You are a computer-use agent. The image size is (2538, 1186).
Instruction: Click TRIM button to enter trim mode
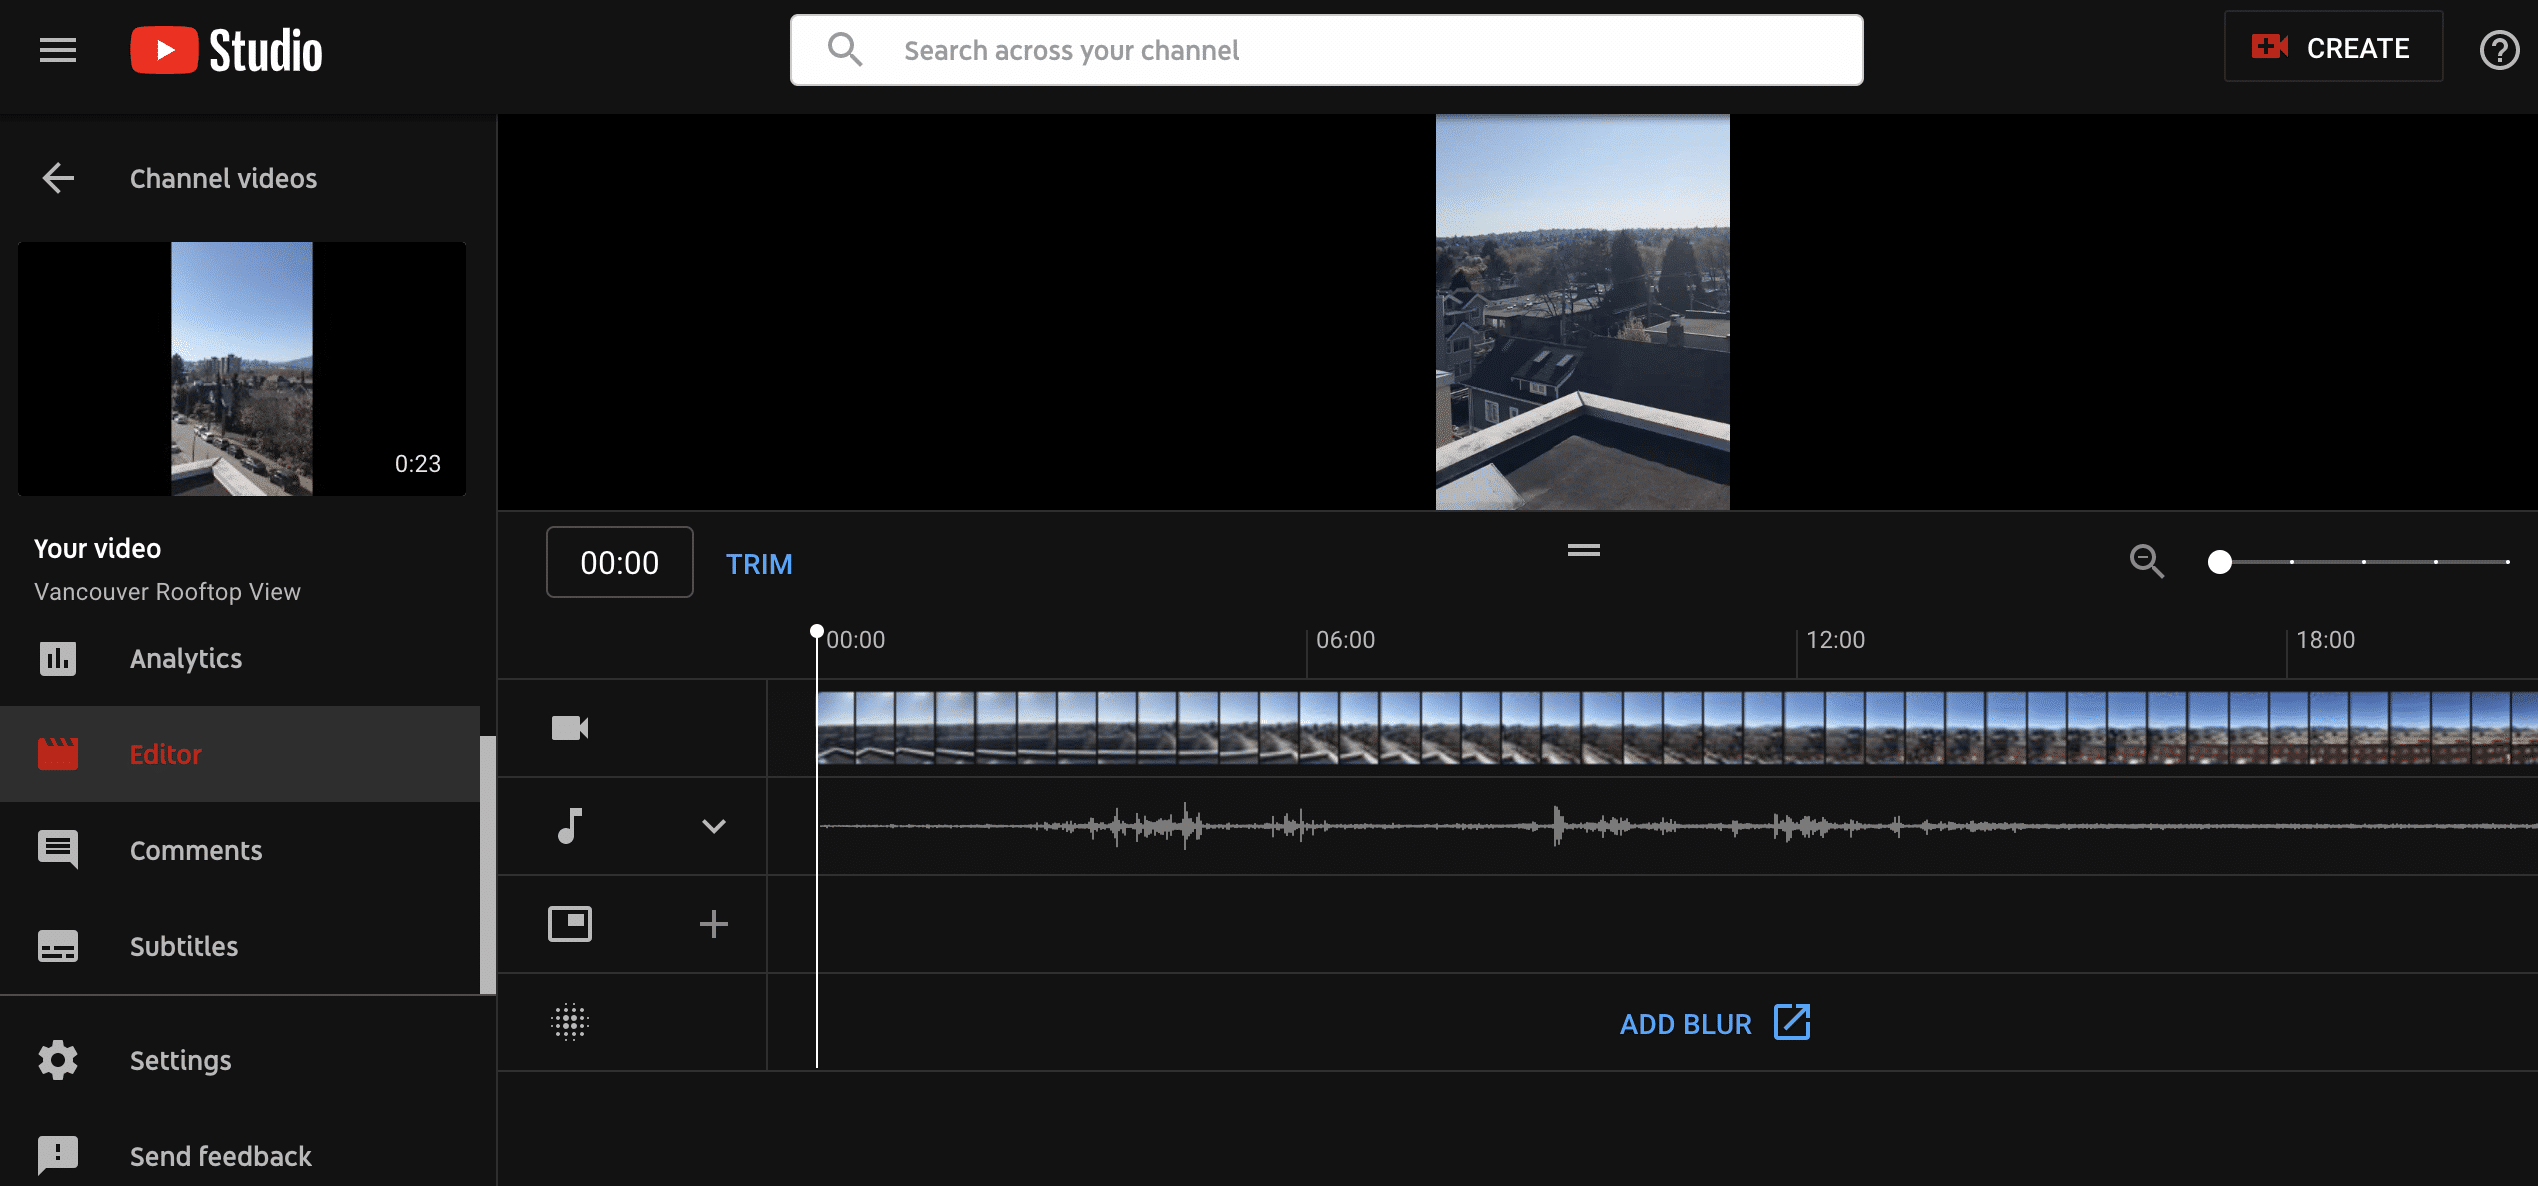[761, 561]
